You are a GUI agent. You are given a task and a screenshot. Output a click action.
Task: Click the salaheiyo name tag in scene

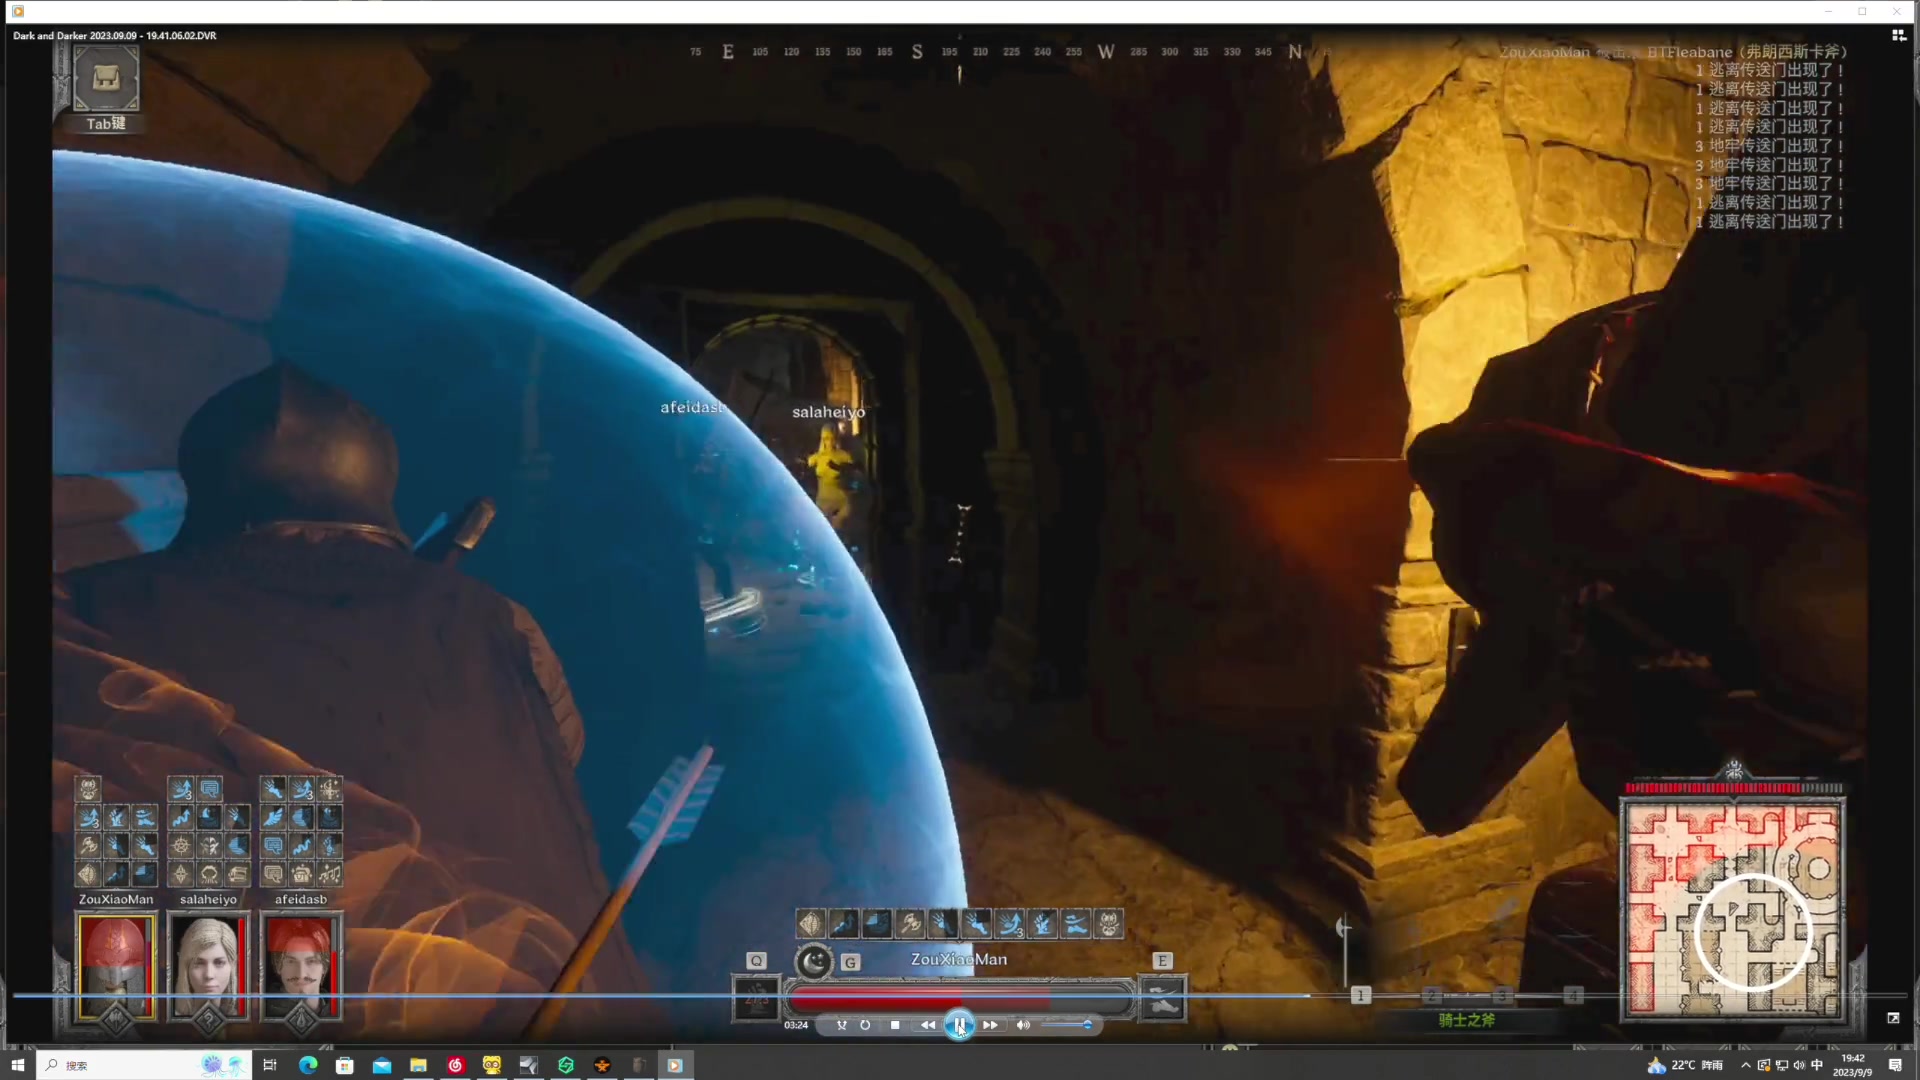click(x=828, y=412)
